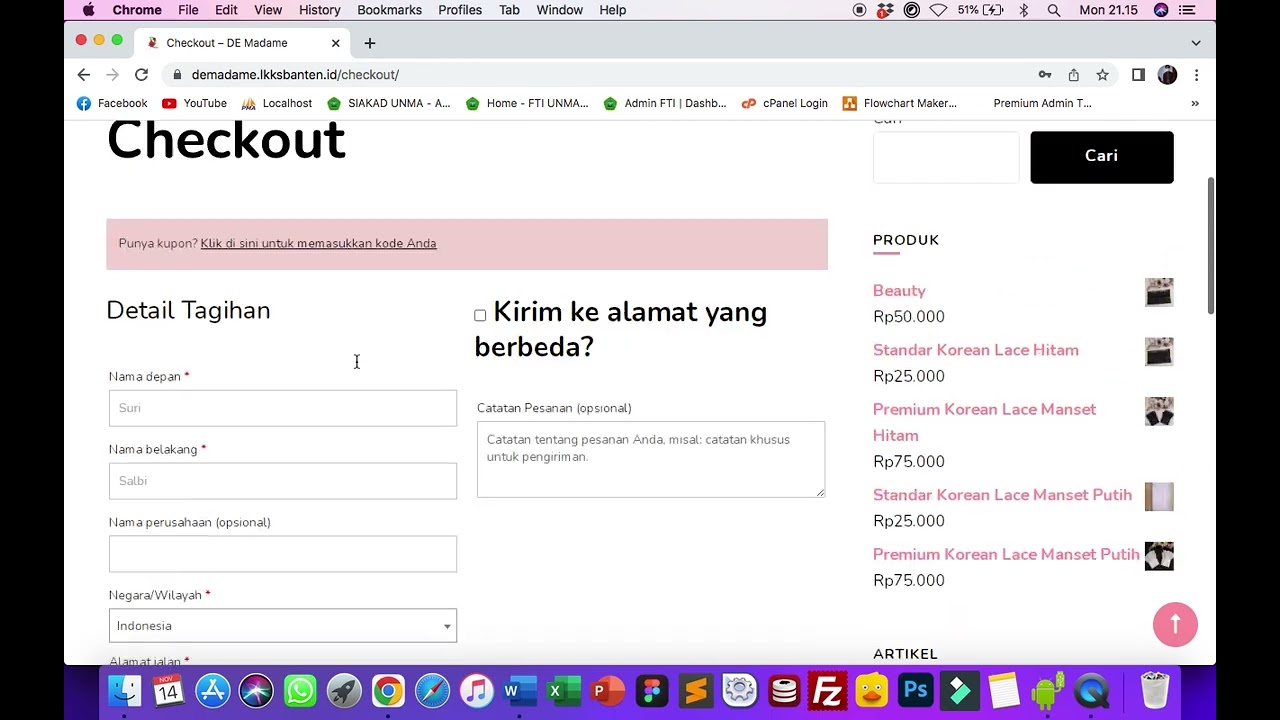Open the Flowchart Maker bookmark

pos(900,103)
